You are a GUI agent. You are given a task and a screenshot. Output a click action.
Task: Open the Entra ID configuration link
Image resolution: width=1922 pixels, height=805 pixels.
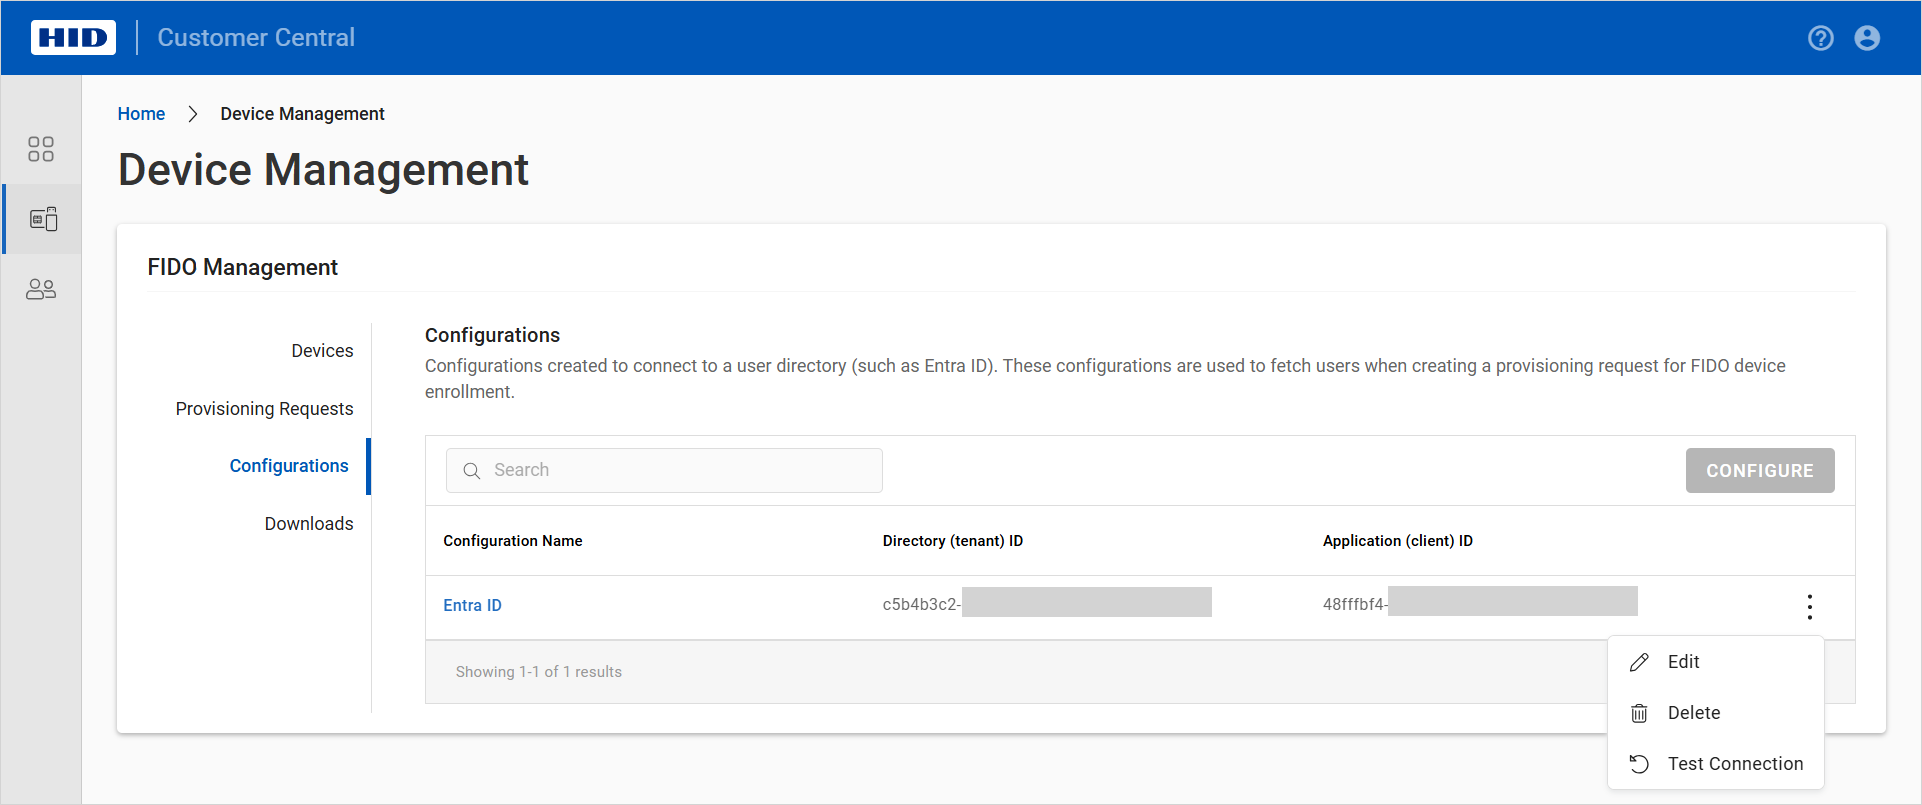(472, 605)
